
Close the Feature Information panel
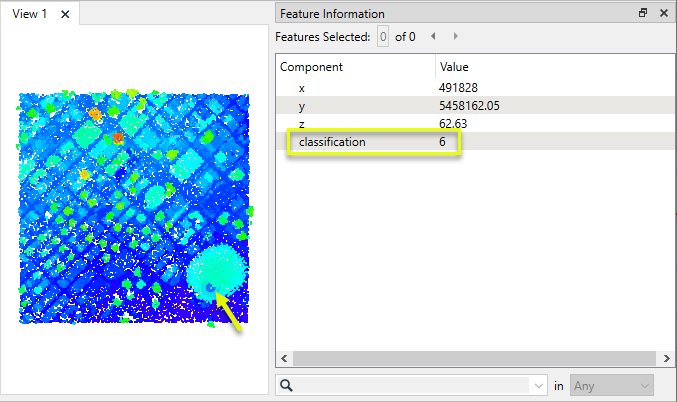tap(663, 14)
